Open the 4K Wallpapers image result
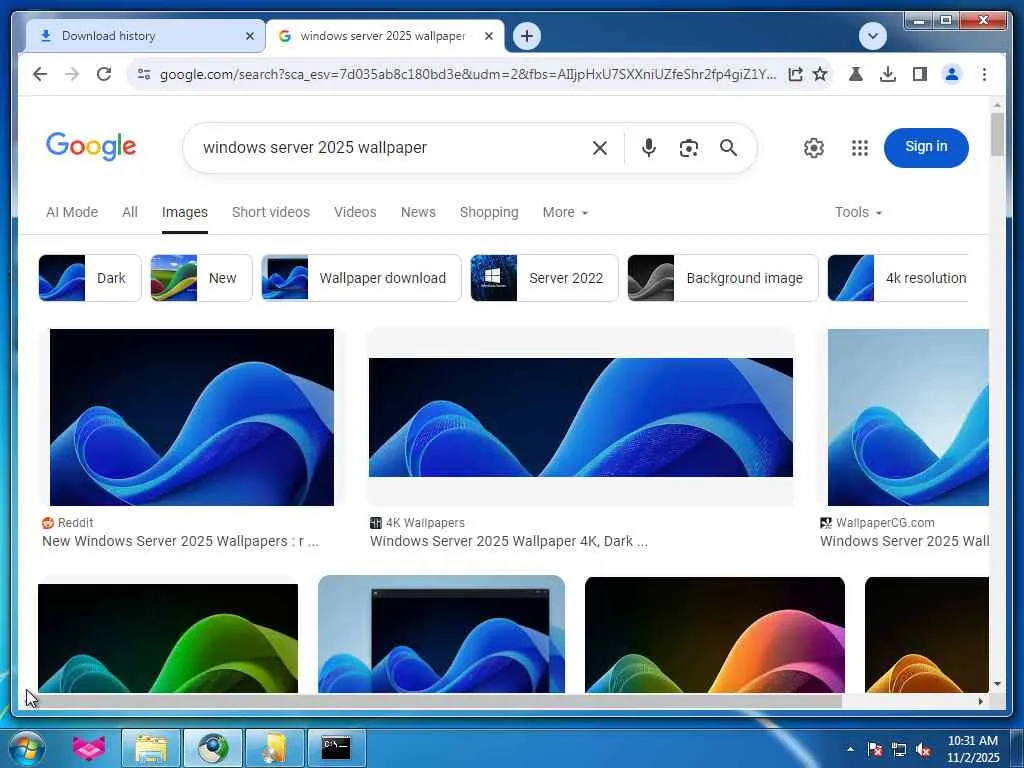 click(x=581, y=417)
